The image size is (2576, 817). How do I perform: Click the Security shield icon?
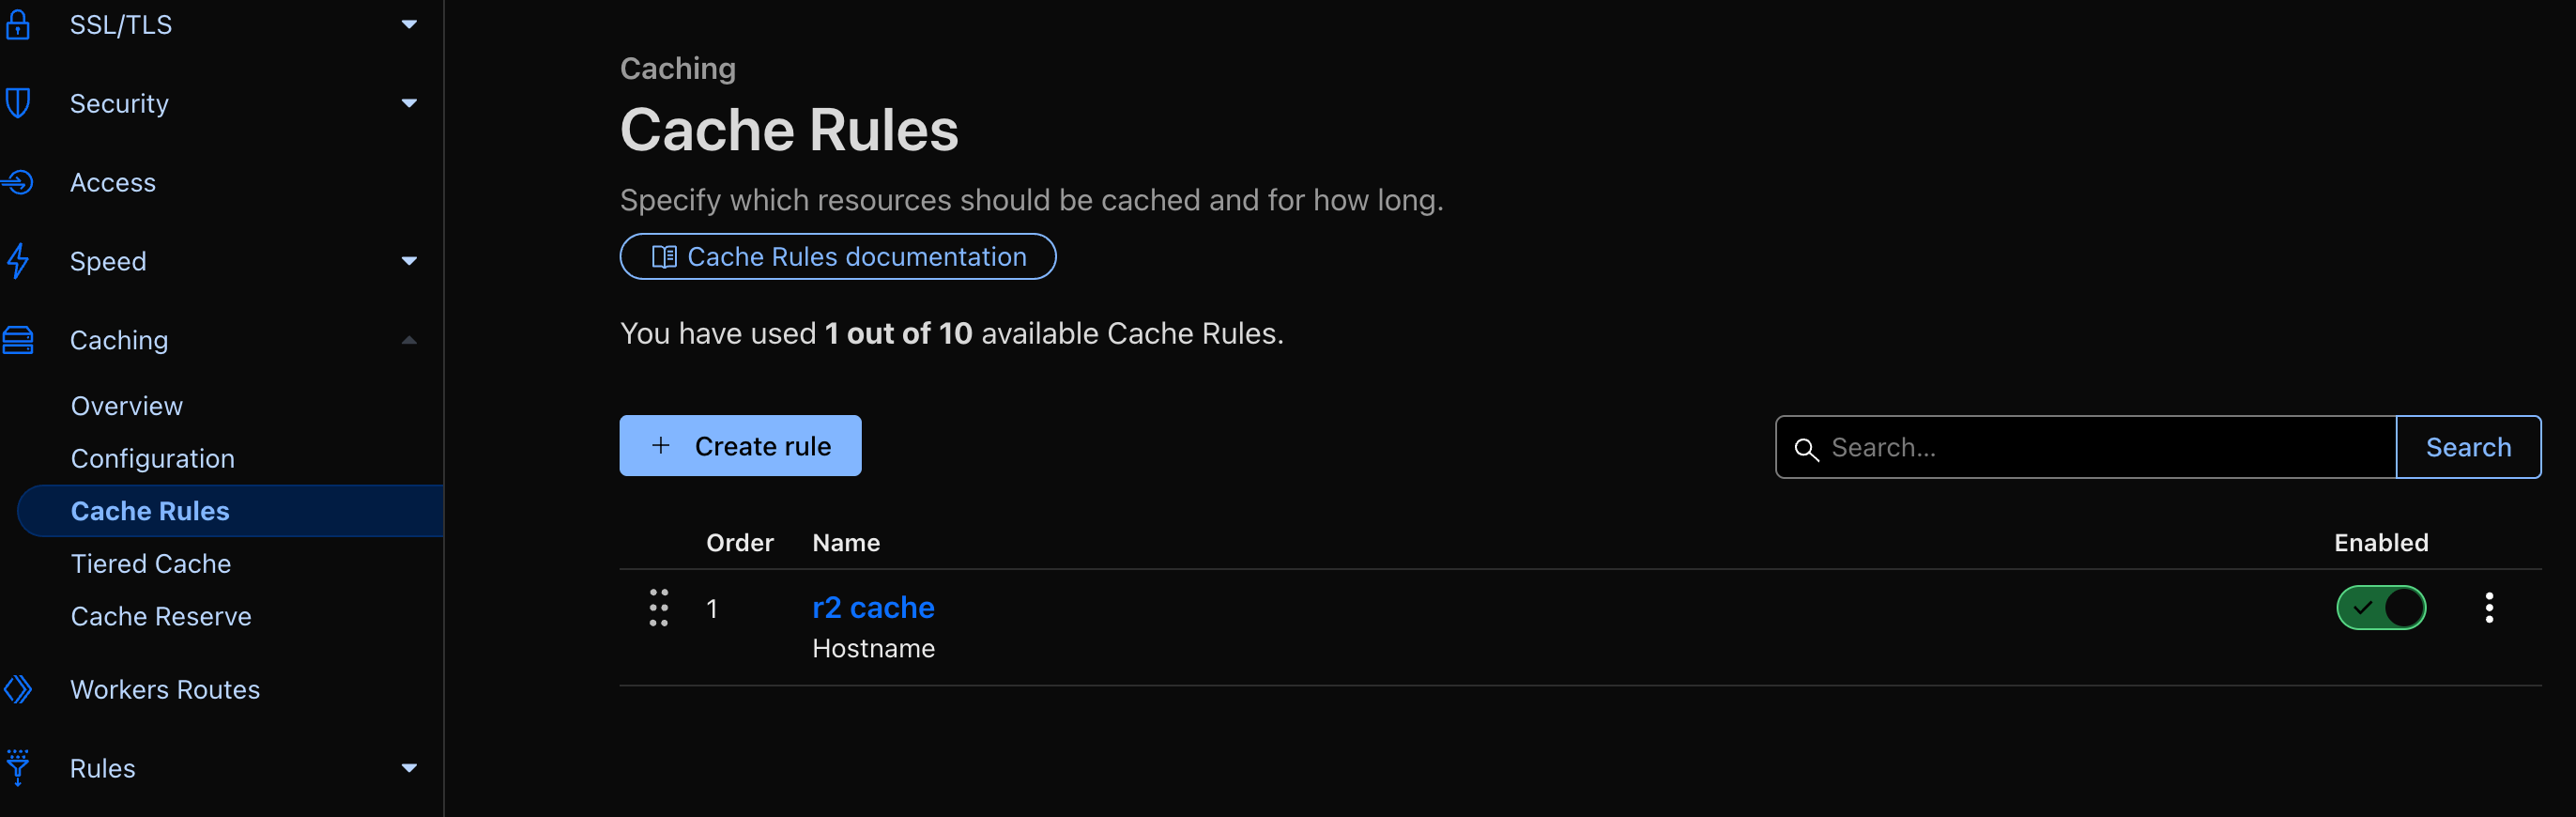[x=18, y=103]
